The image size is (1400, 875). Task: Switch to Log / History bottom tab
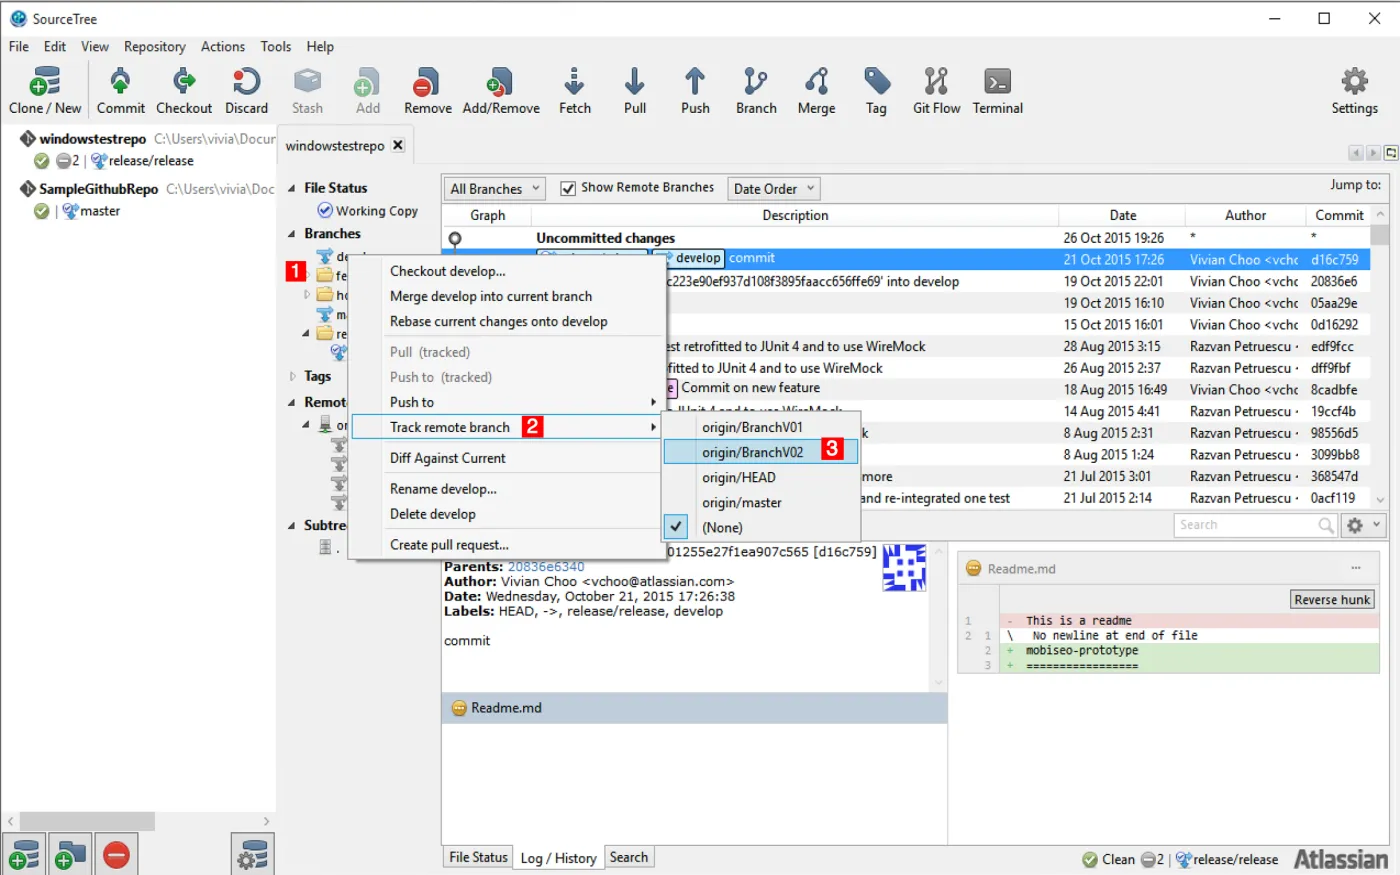coord(558,858)
